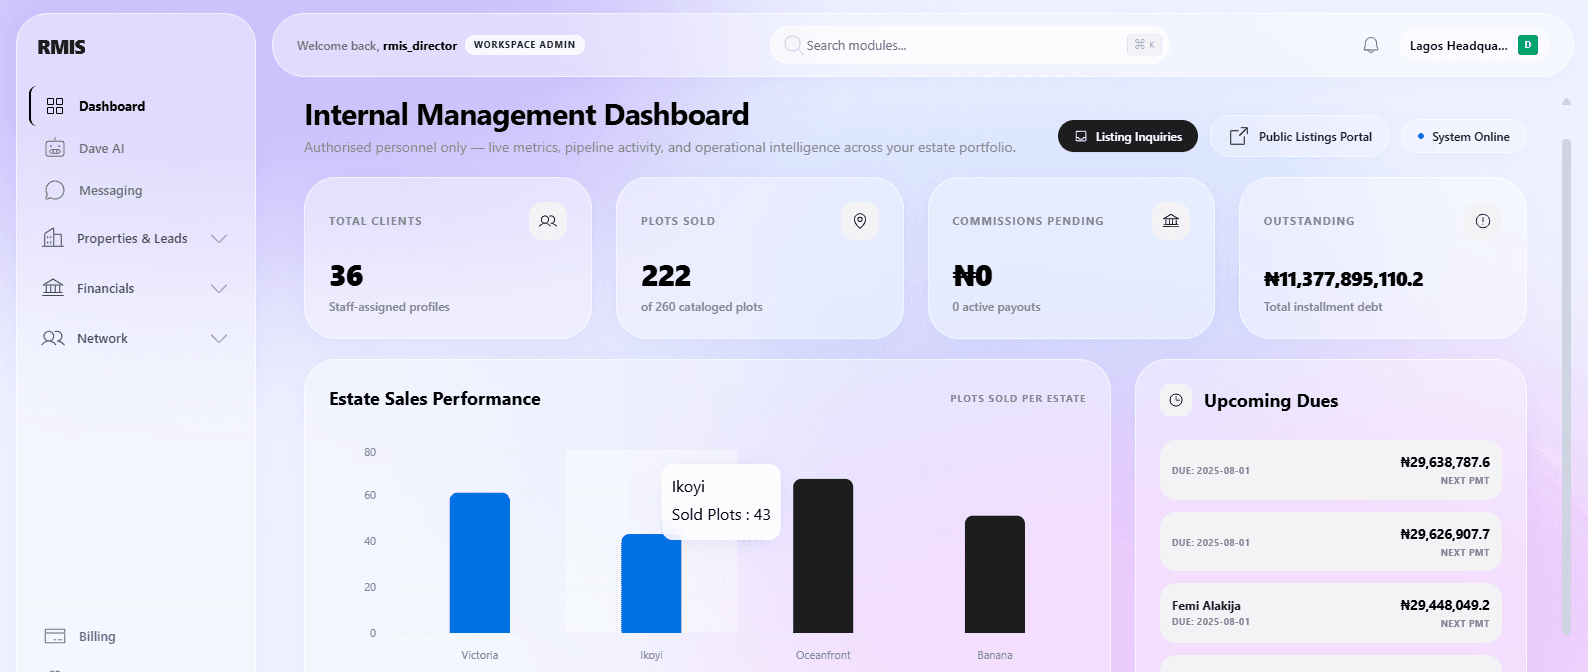Click the Outstanding alert icon
Image resolution: width=1588 pixels, height=672 pixels.
point(1483,221)
